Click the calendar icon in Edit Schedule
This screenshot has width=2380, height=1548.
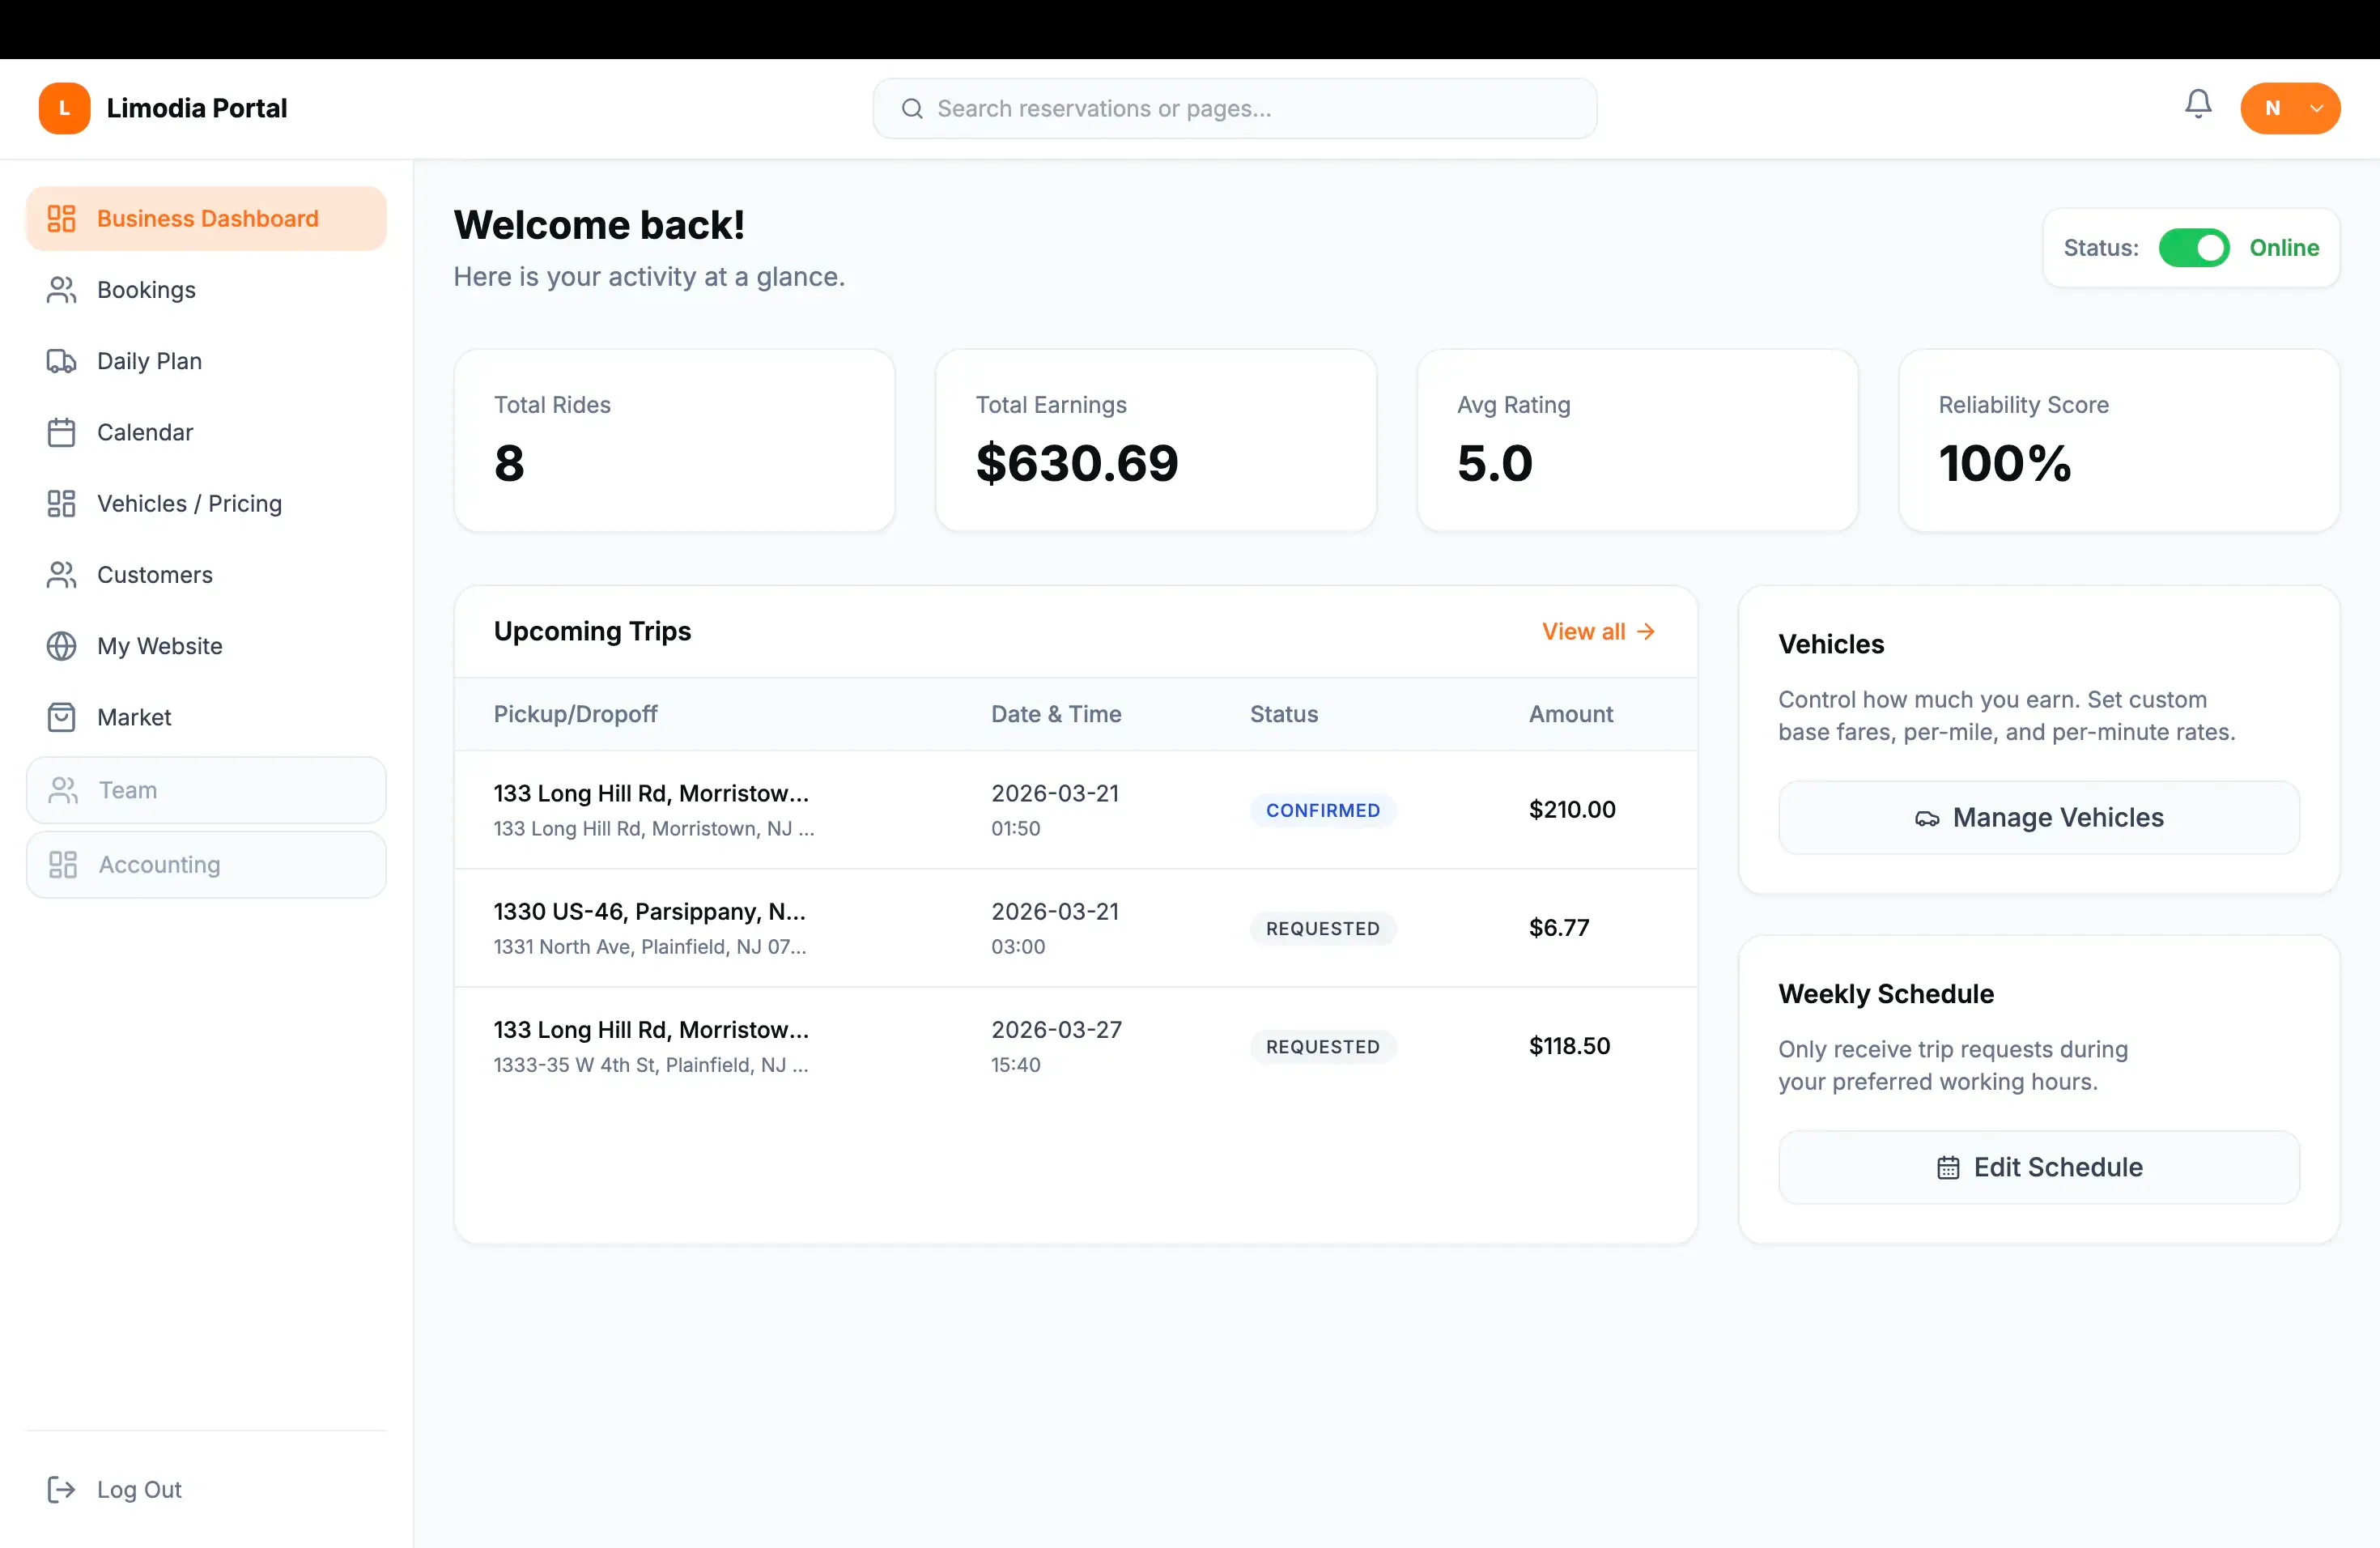pyautogui.click(x=1947, y=1167)
